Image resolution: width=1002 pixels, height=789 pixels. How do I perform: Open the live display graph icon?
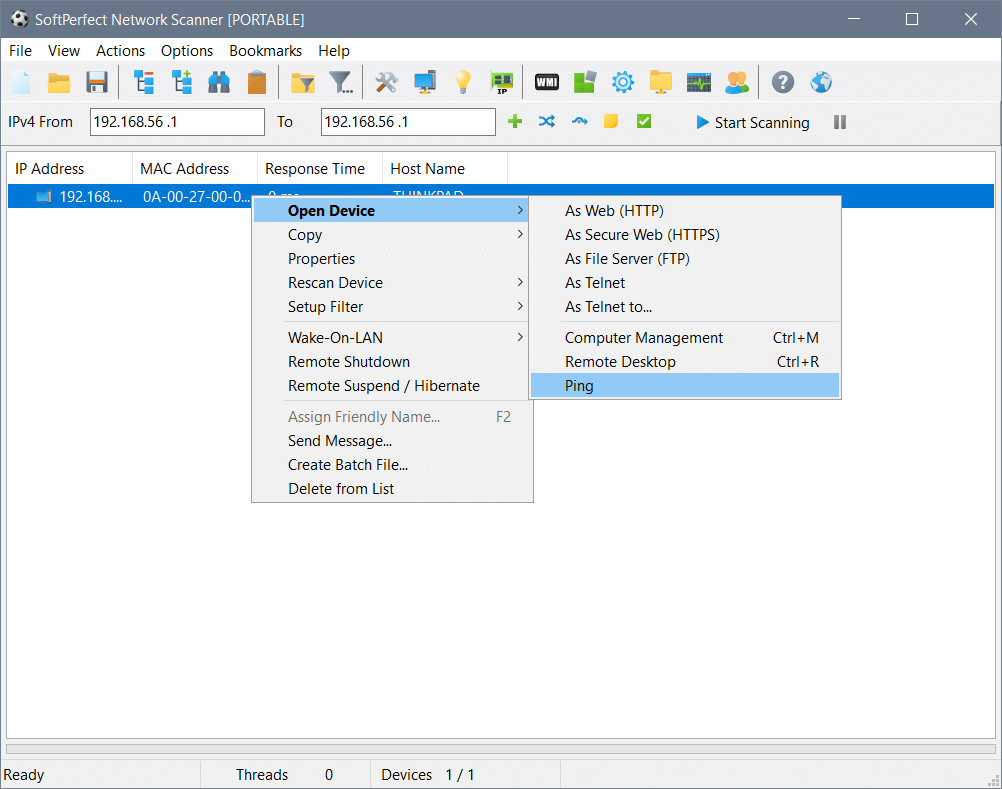click(x=699, y=82)
